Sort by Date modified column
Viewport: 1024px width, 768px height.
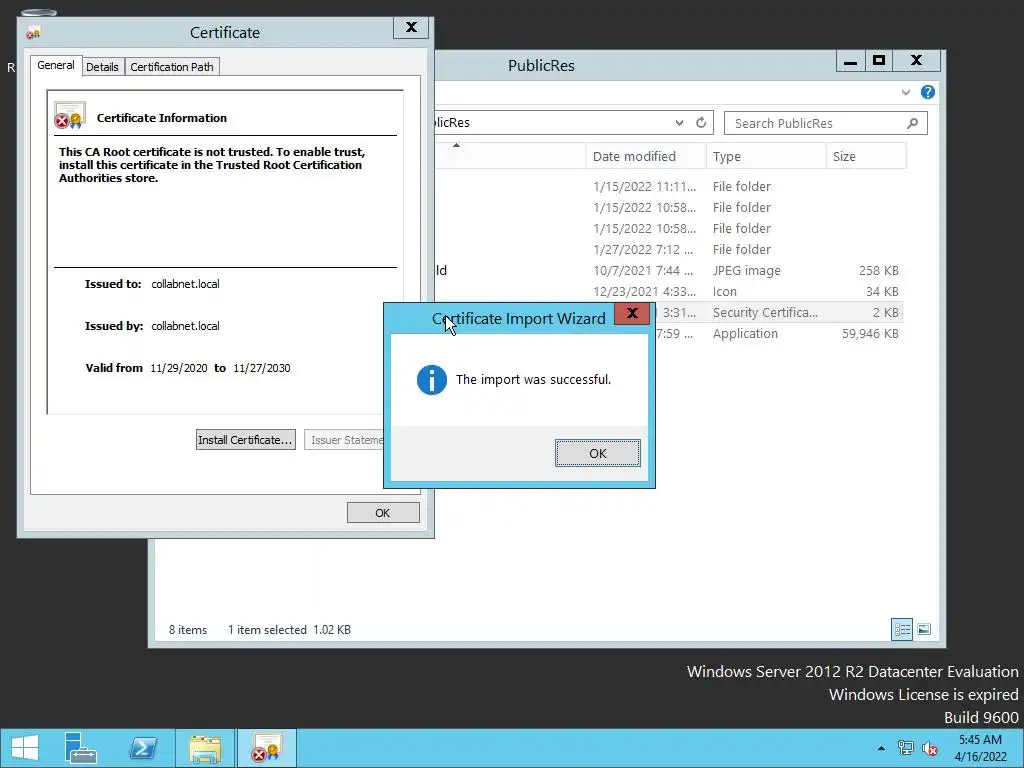point(646,156)
